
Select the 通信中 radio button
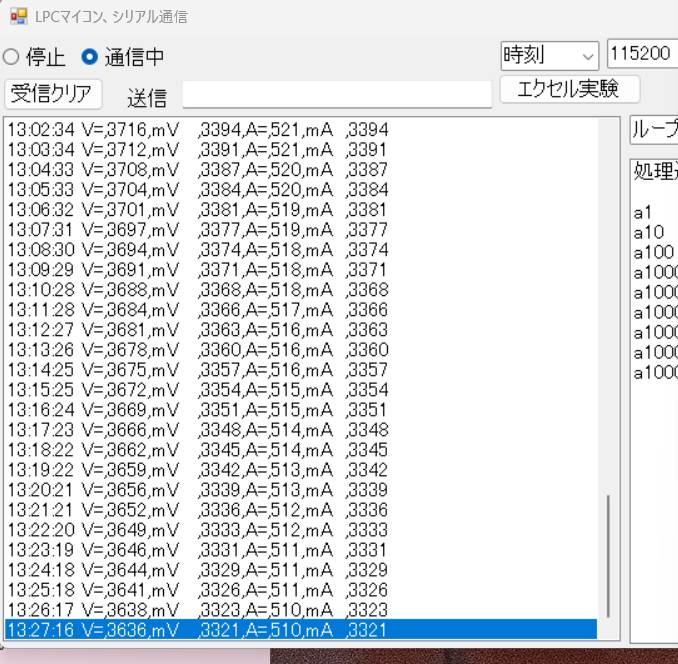point(90,57)
